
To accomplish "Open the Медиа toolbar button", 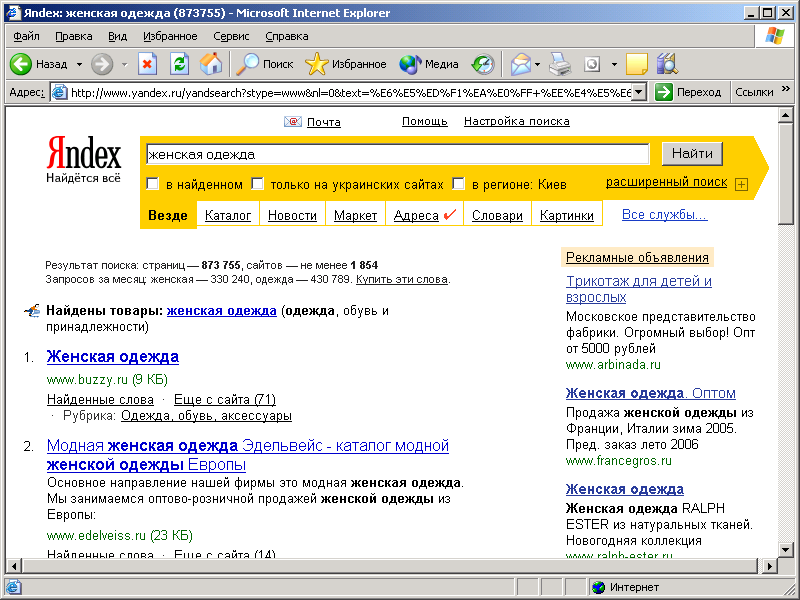I will [429, 64].
